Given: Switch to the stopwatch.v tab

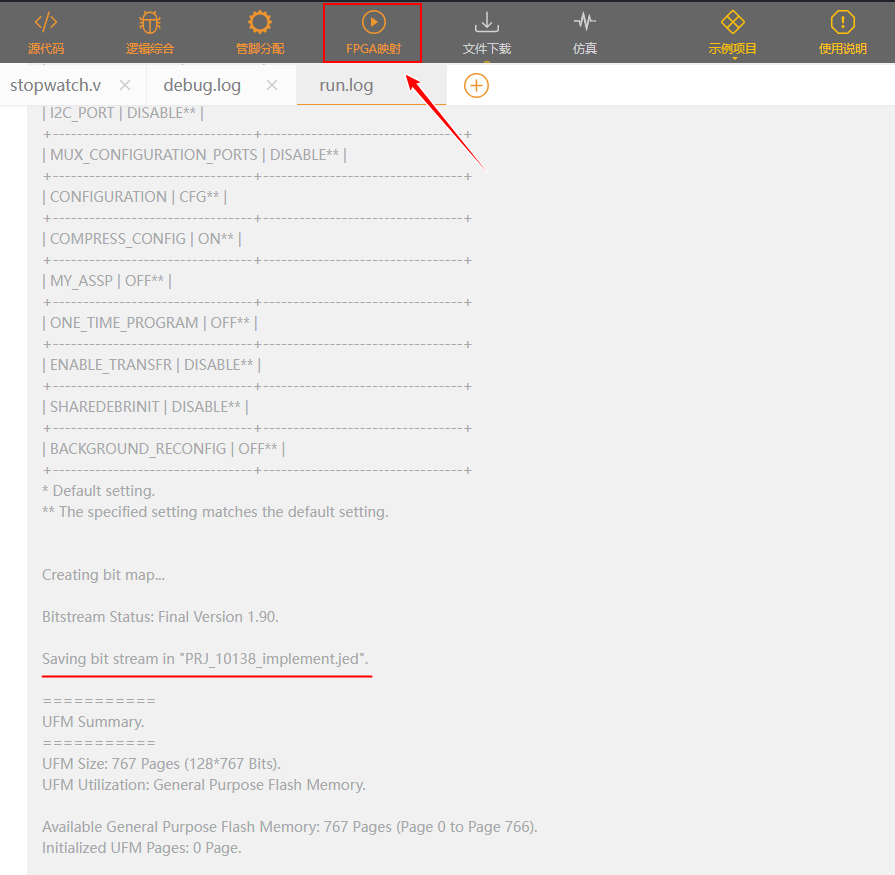Looking at the screenshot, I should click(56, 85).
